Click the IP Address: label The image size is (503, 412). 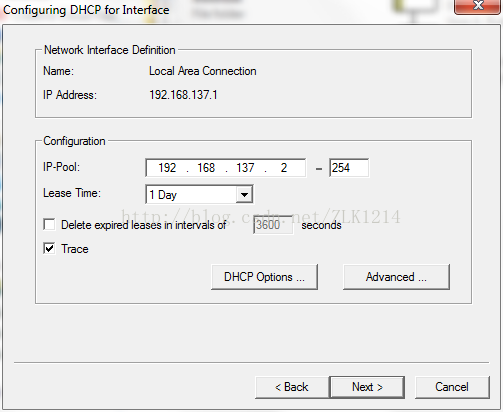point(70,95)
